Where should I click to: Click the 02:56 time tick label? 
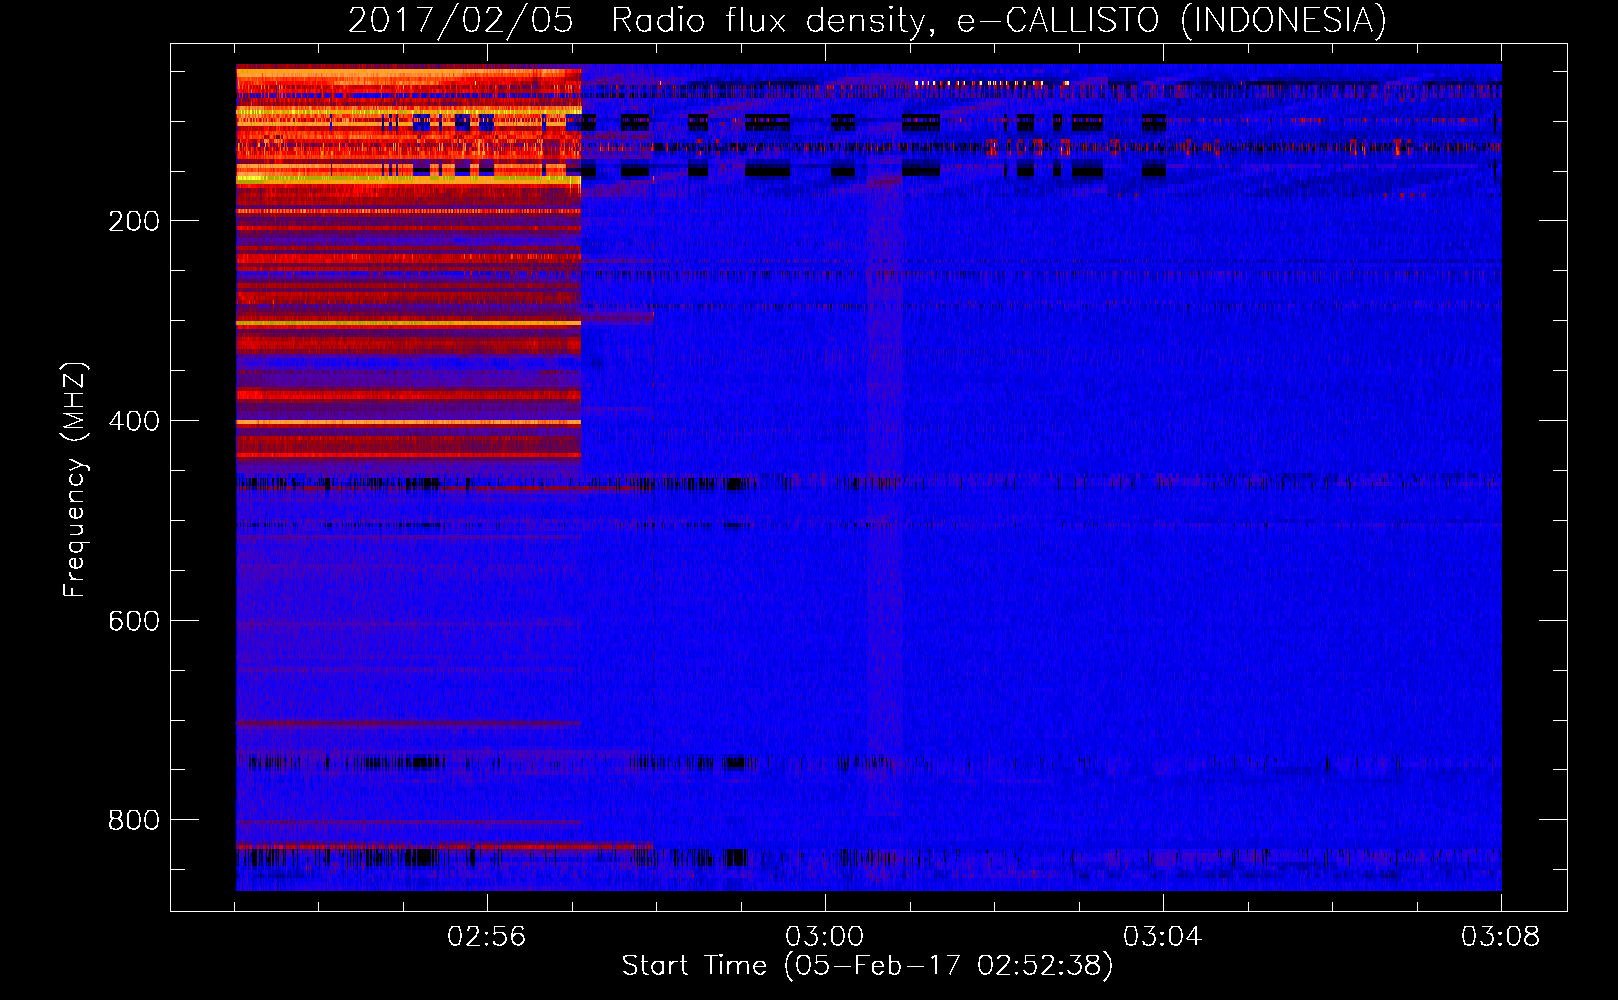click(x=487, y=937)
